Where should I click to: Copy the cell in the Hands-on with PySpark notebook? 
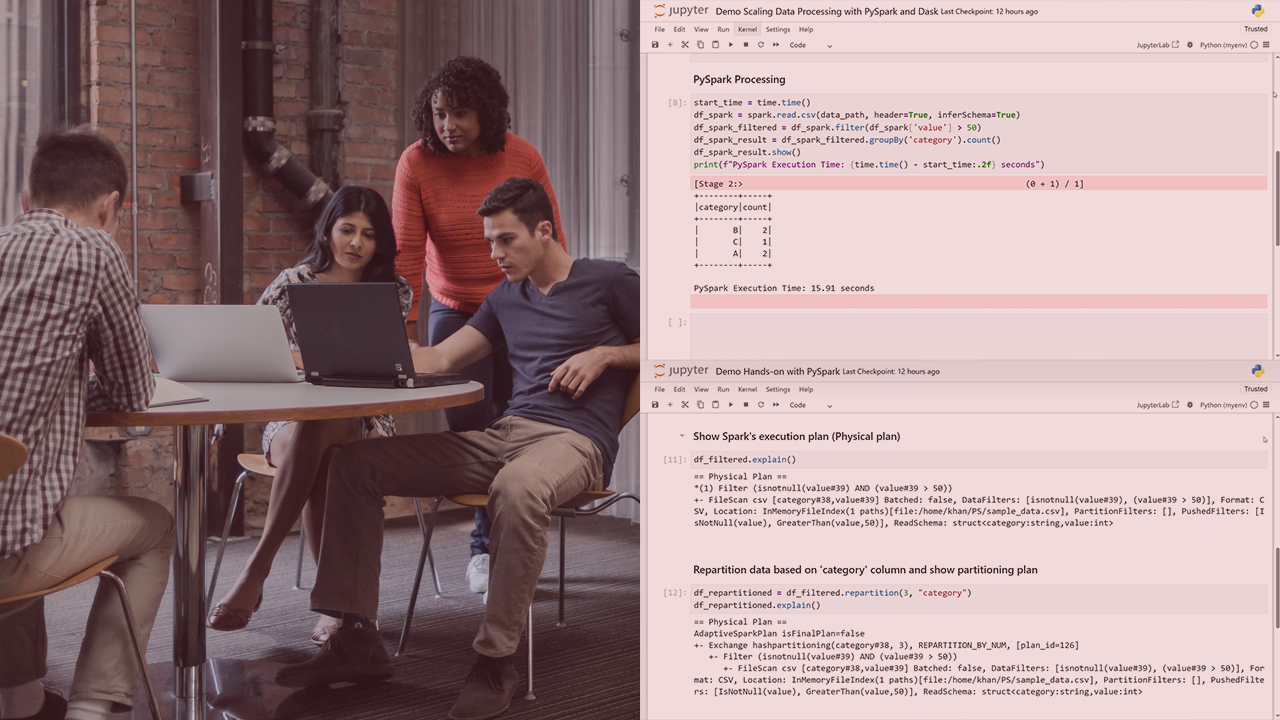700,405
